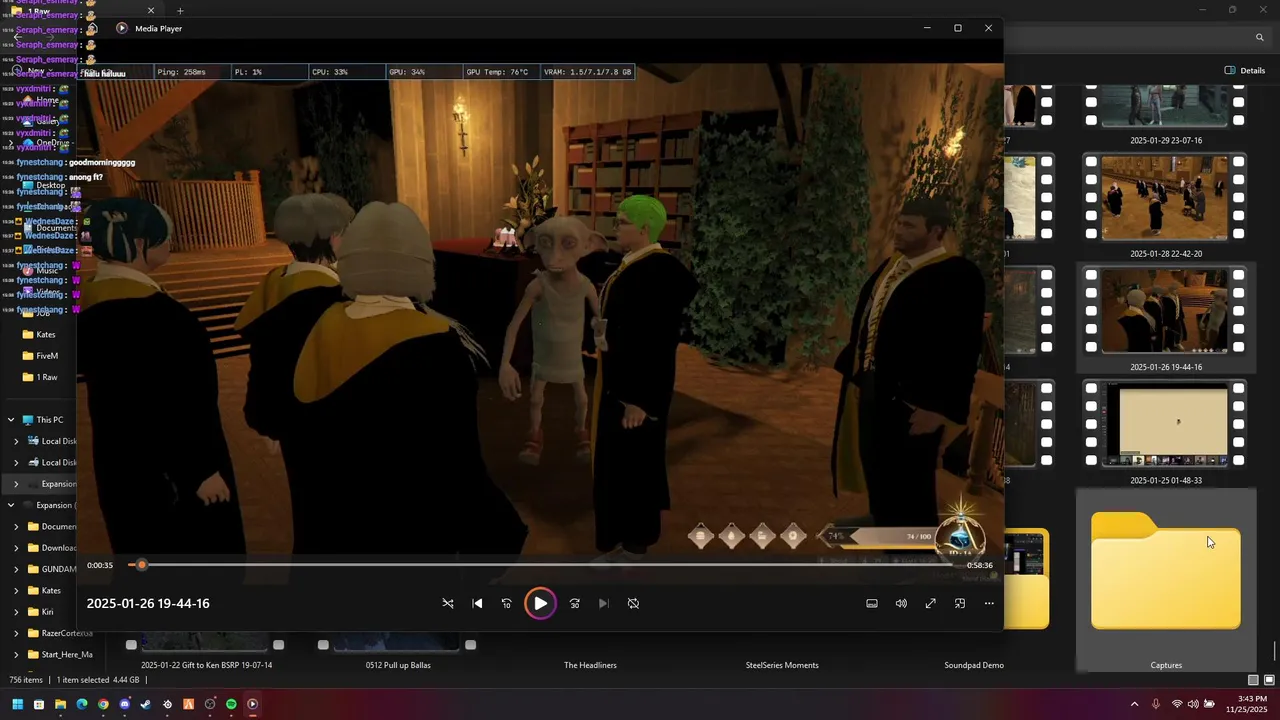This screenshot has height=720, width=1280.
Task: Skip back 10 seconds
Action: [506, 603]
